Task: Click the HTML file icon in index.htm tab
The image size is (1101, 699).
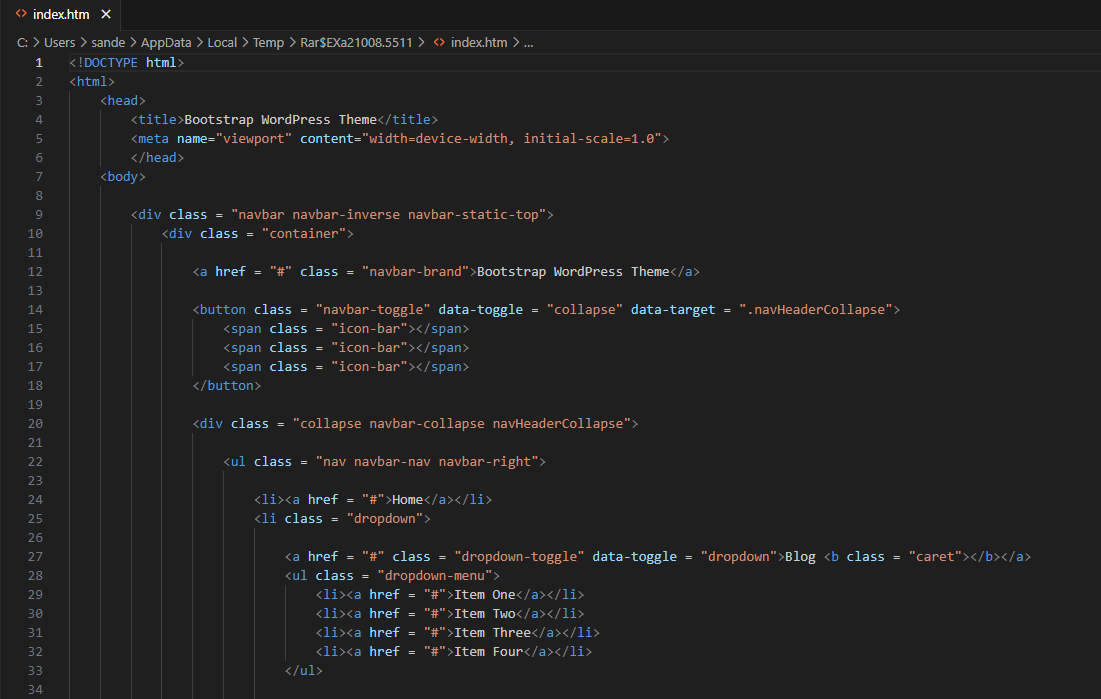Action: click(x=21, y=14)
